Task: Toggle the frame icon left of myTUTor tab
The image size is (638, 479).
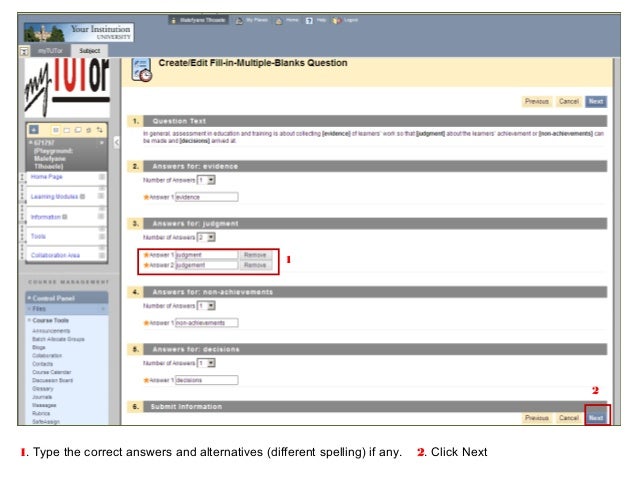Action: coord(24,51)
